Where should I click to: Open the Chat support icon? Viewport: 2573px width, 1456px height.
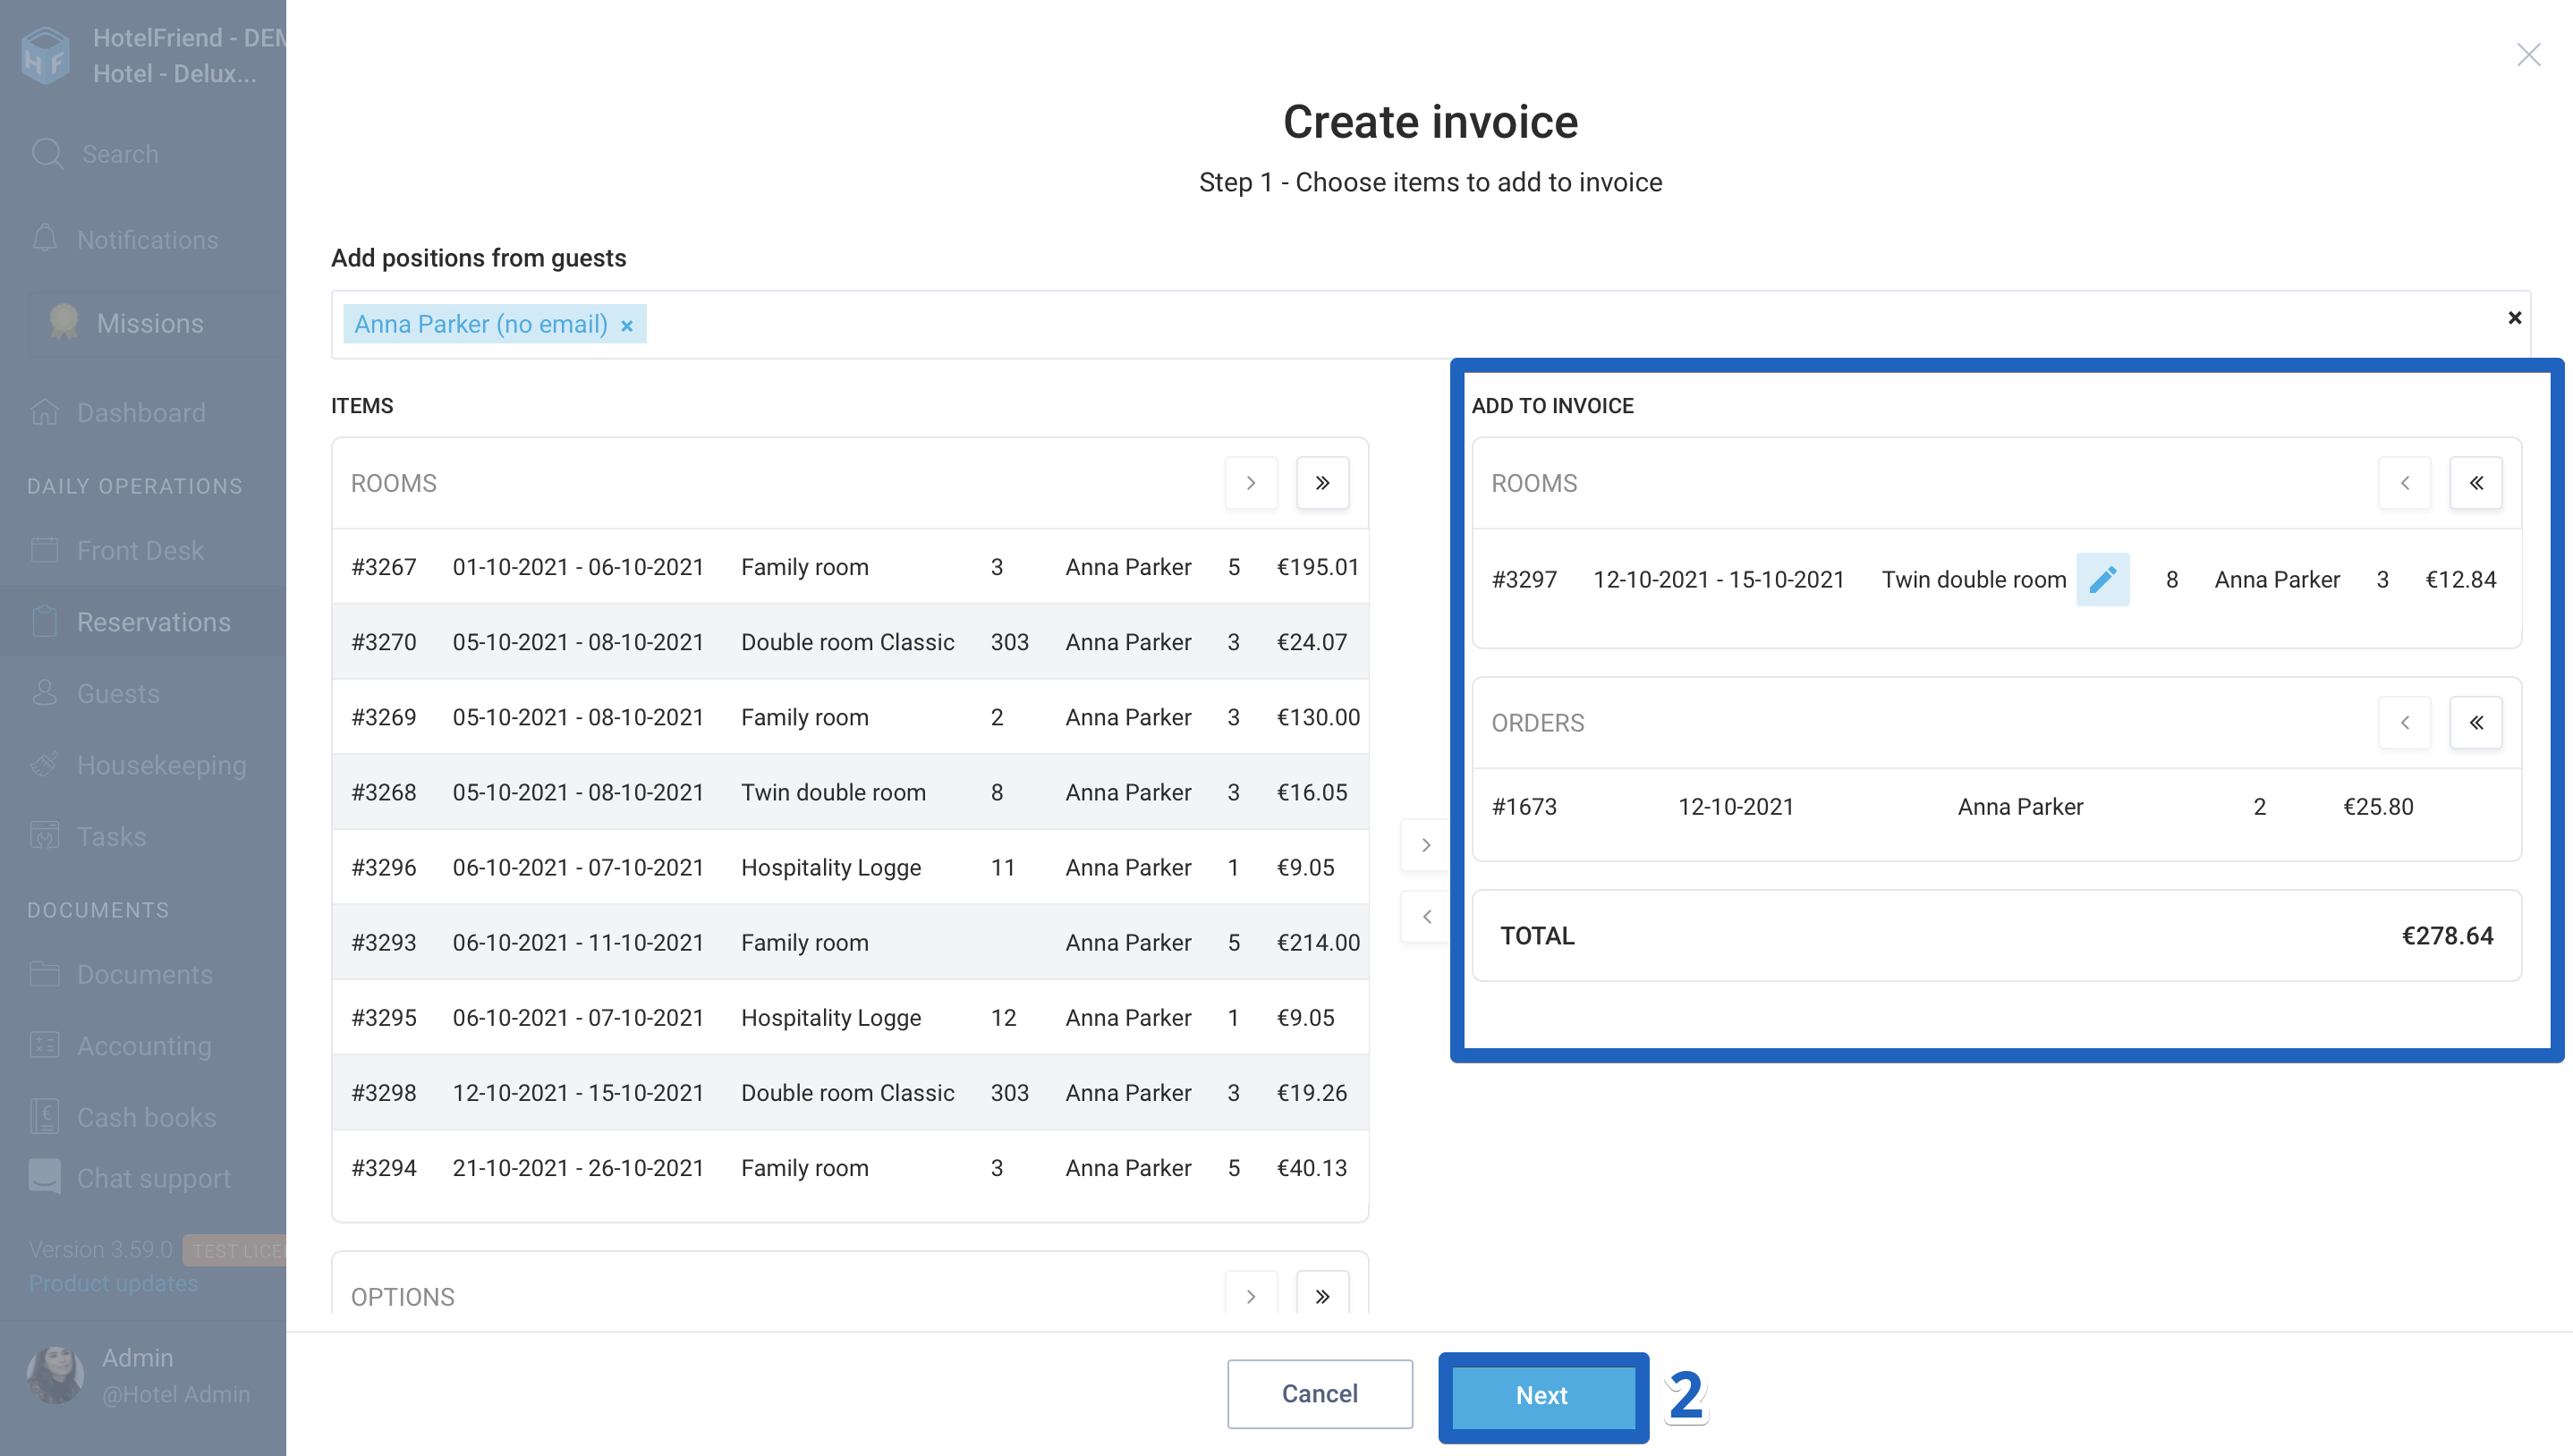(x=45, y=1177)
